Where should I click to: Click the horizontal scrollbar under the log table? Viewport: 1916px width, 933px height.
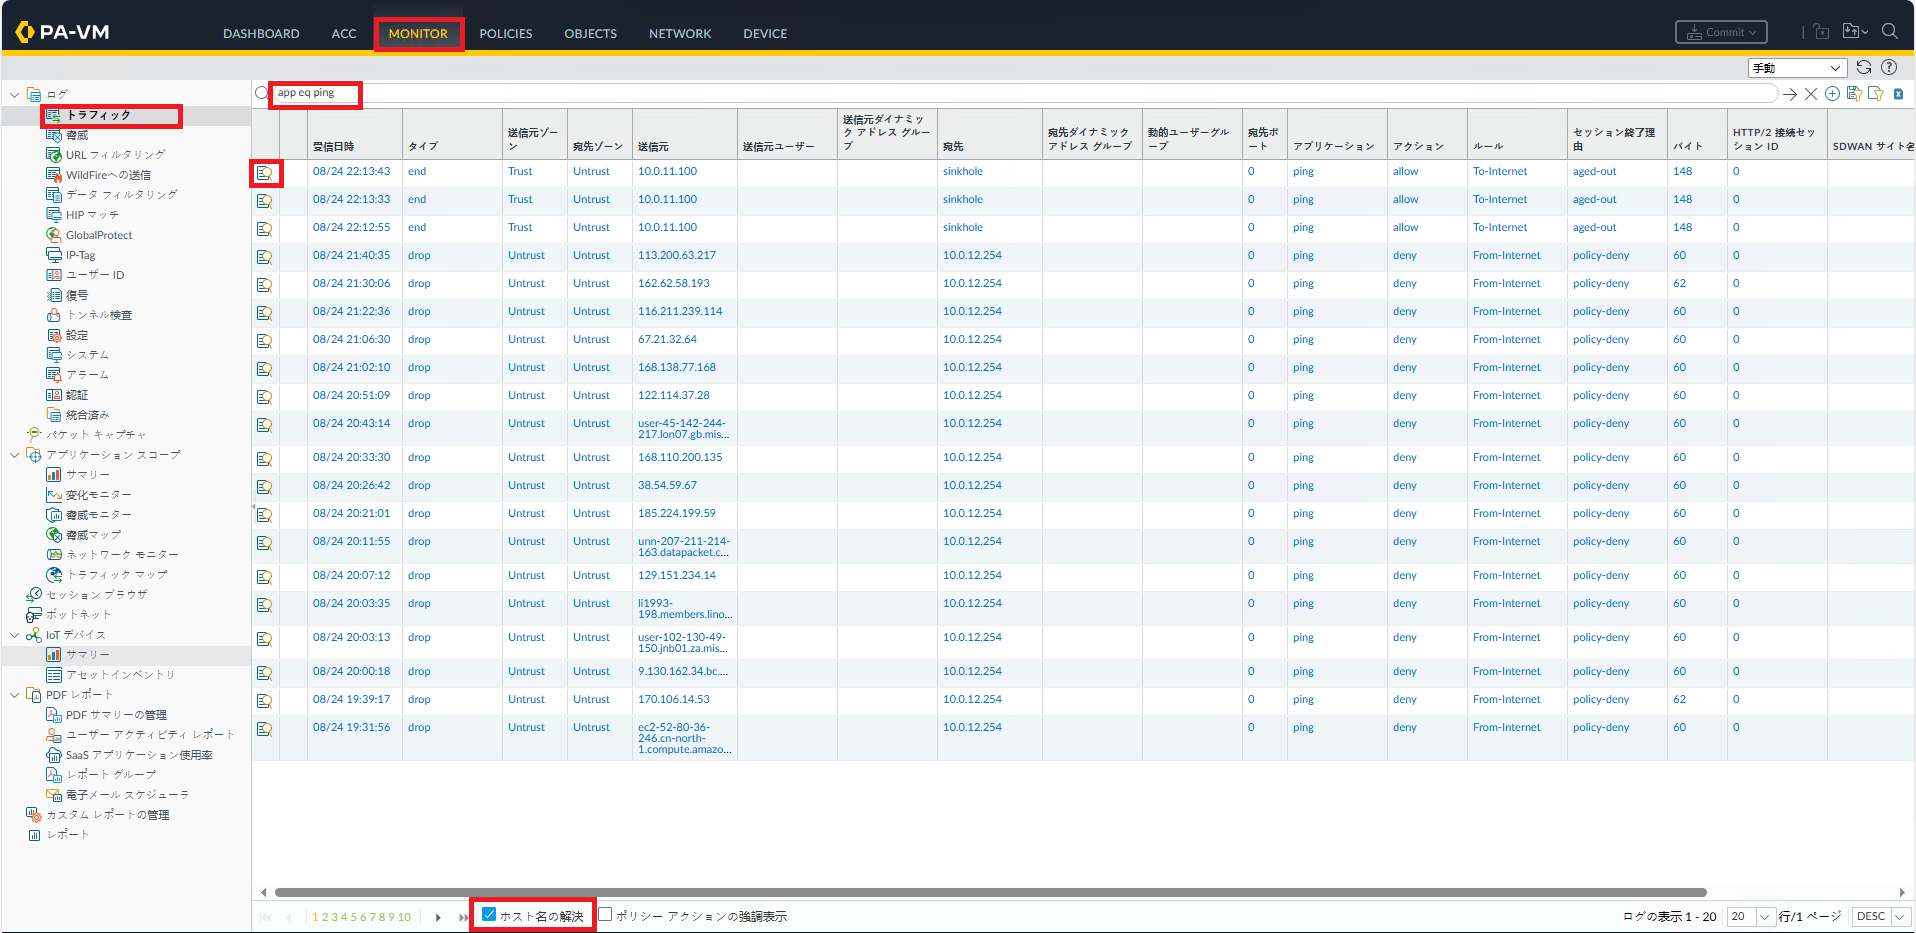[x=990, y=892]
